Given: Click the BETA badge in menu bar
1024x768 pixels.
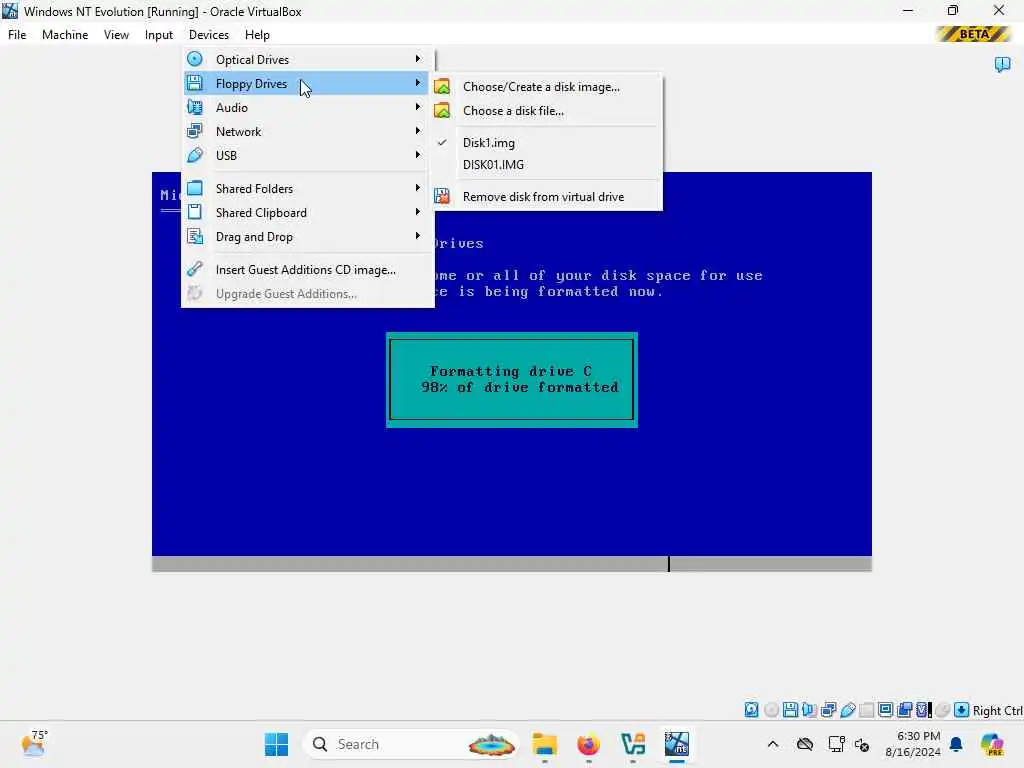Looking at the screenshot, I should (974, 34).
